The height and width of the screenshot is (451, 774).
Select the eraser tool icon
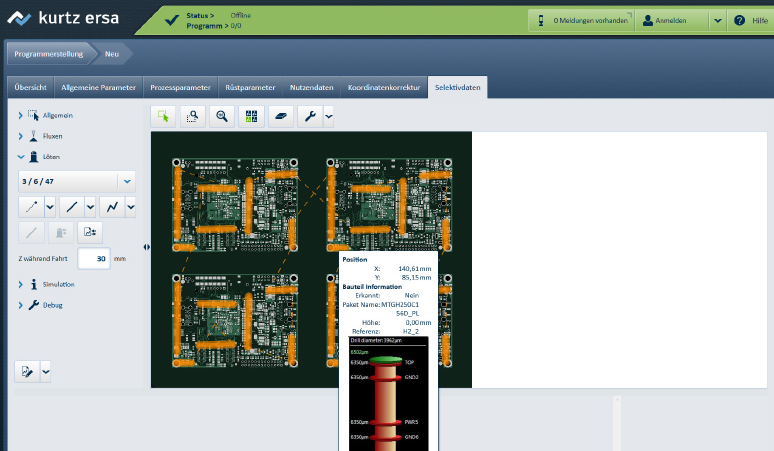click(x=281, y=117)
